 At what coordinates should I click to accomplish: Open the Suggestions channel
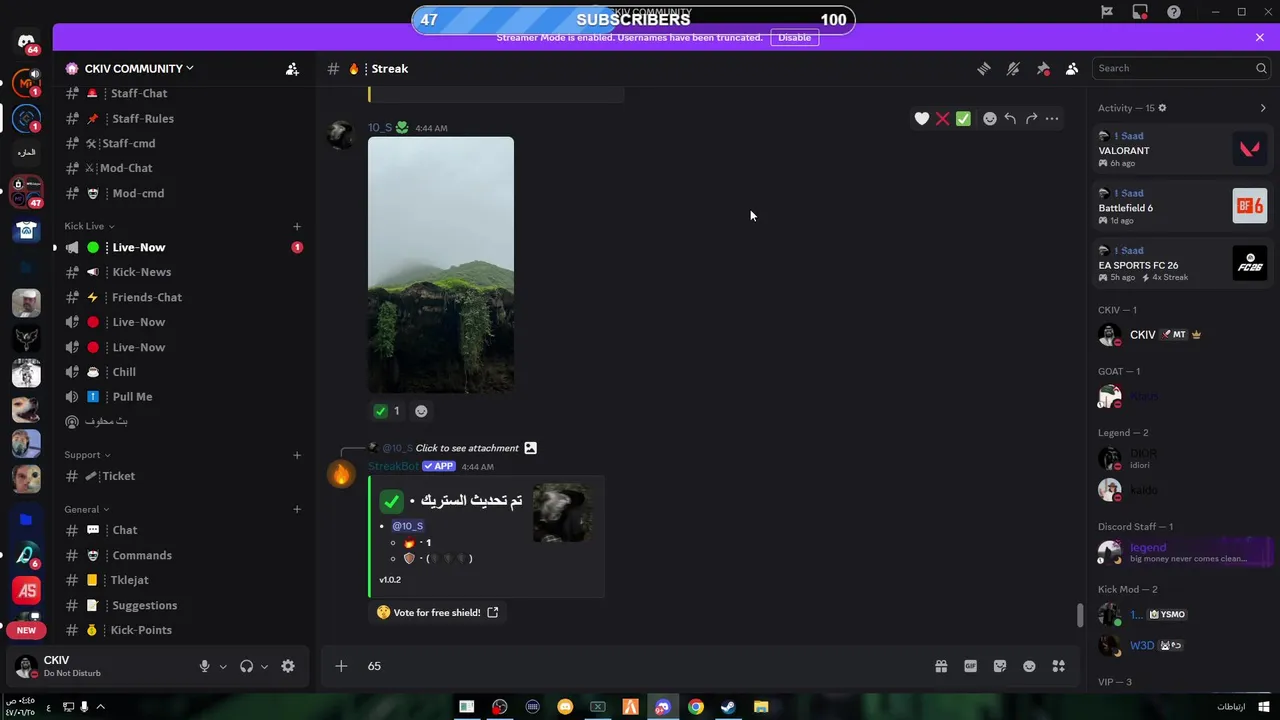[x=182, y=605]
